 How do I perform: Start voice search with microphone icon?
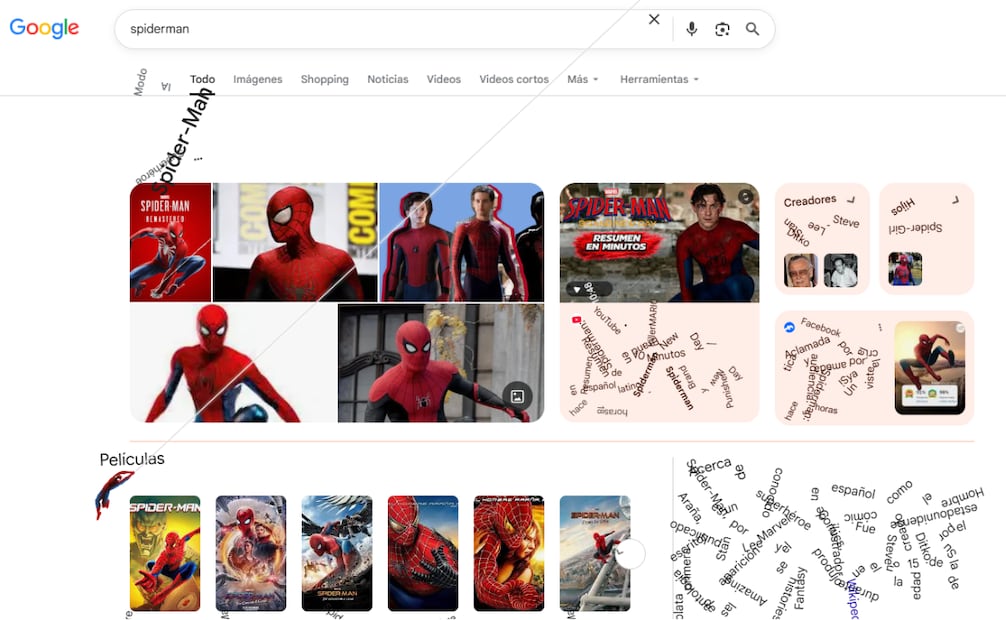[x=691, y=29]
